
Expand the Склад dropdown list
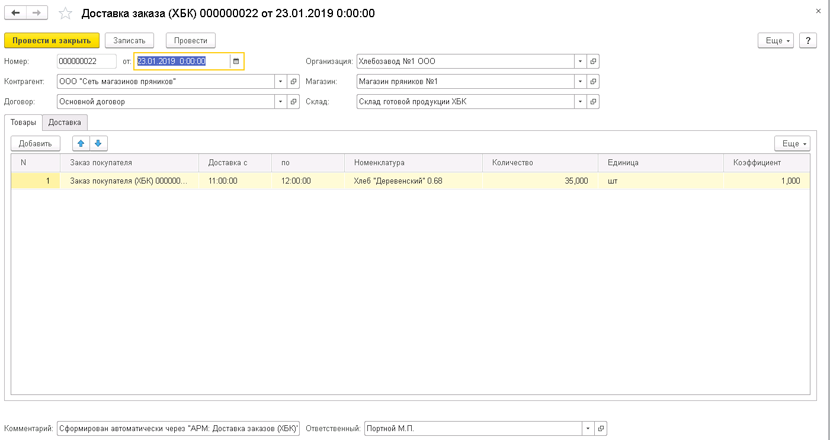(581, 102)
